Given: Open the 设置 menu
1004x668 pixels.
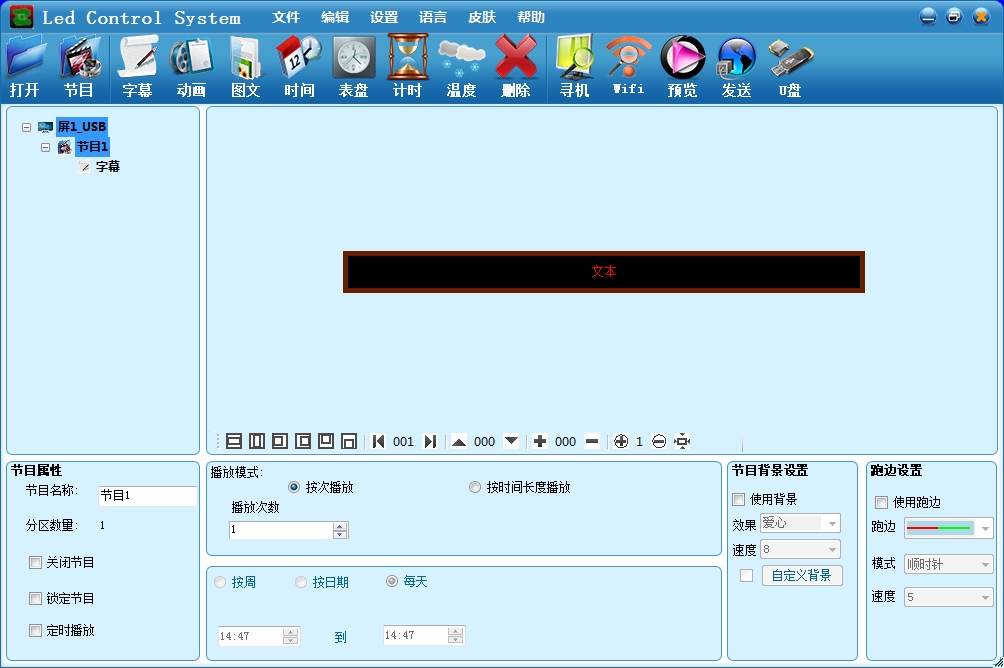Looking at the screenshot, I should pyautogui.click(x=384, y=17).
